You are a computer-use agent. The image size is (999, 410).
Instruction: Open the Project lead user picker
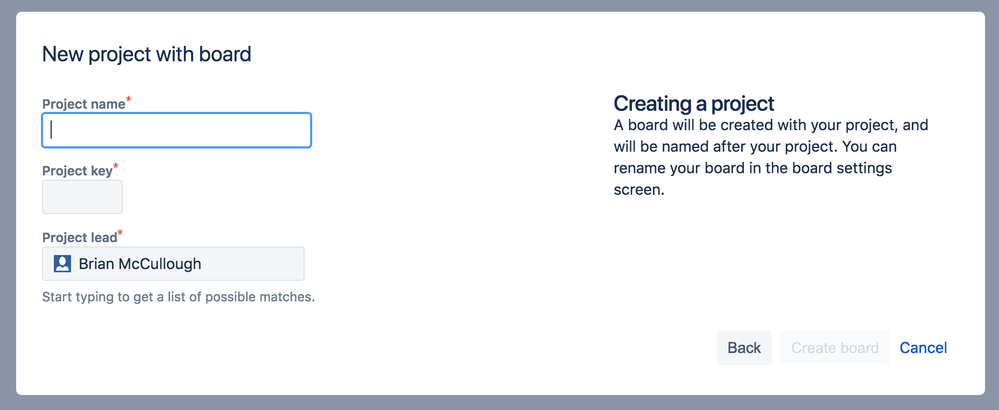click(x=173, y=264)
